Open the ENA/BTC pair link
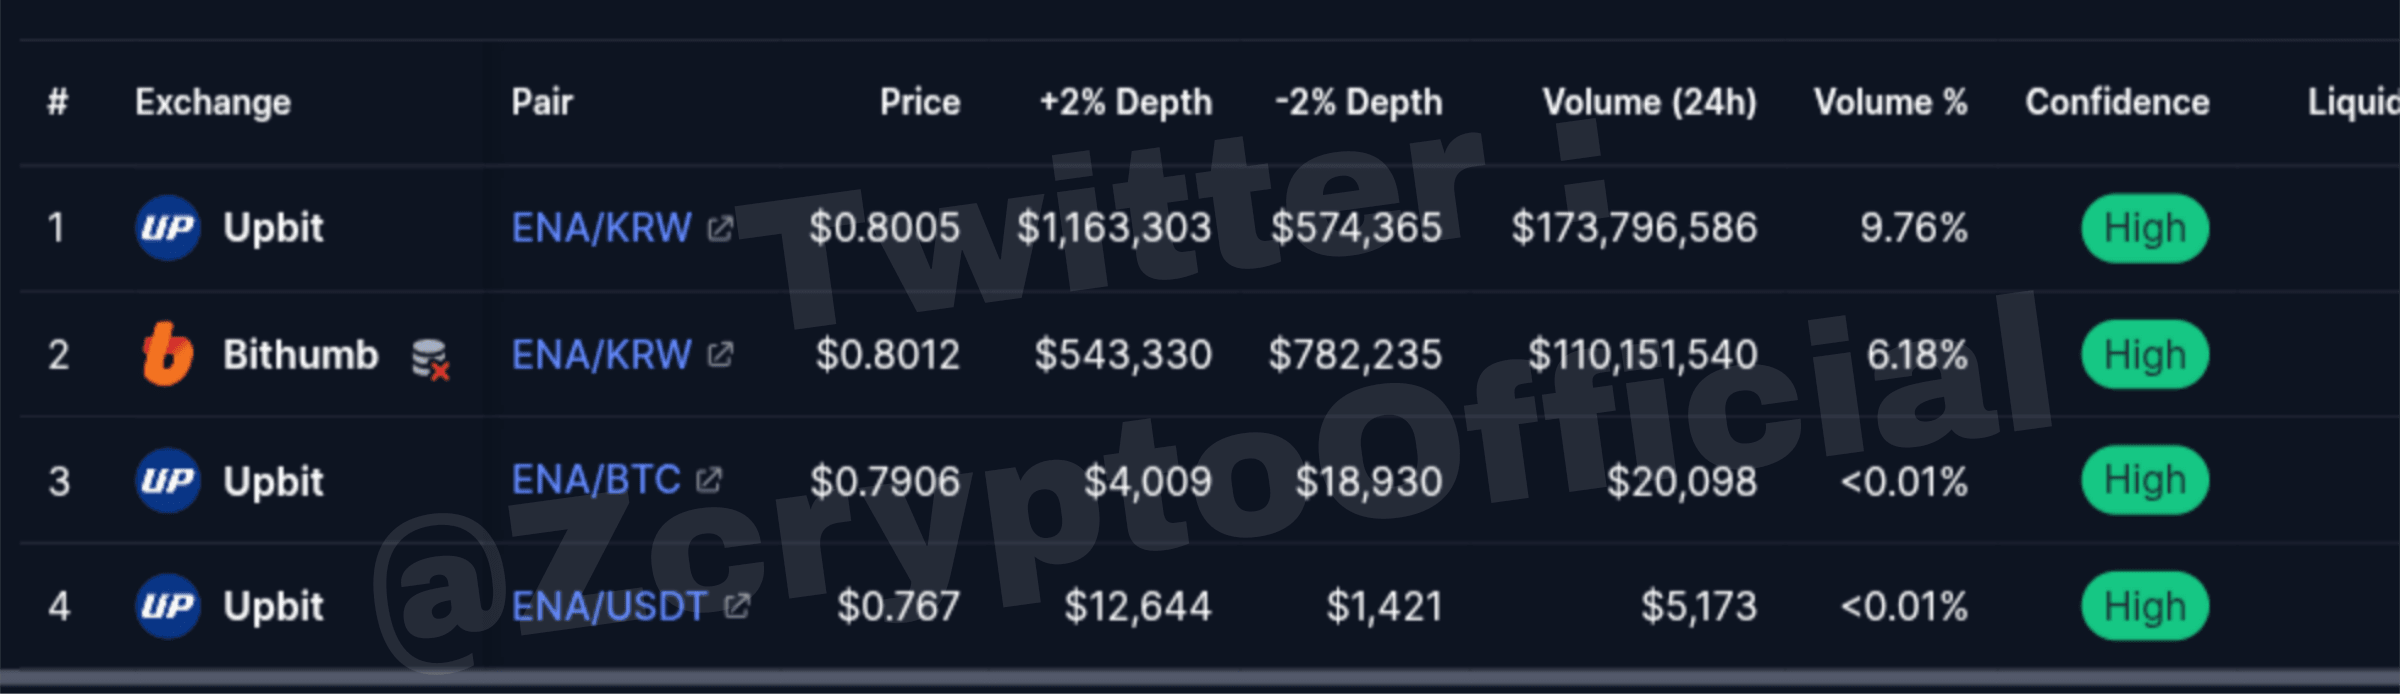The height and width of the screenshot is (694, 2400). coord(596,481)
